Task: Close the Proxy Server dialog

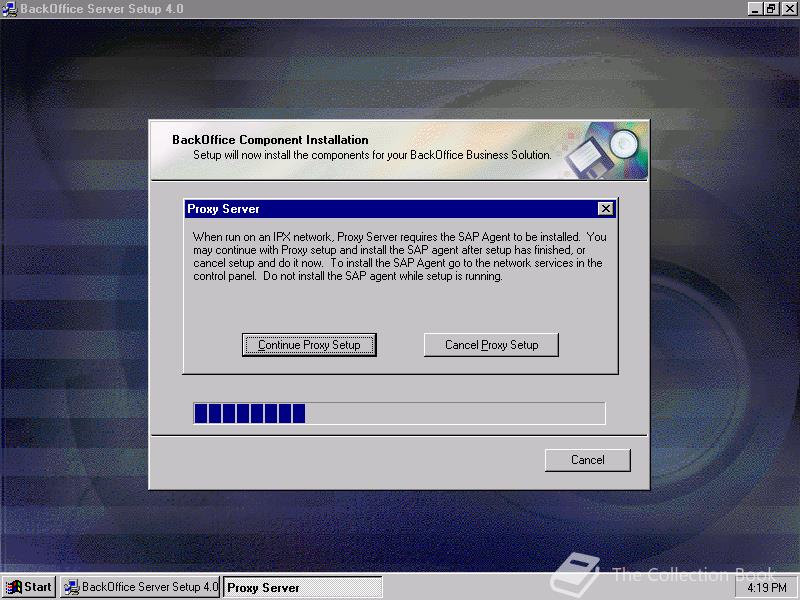Action: (606, 209)
